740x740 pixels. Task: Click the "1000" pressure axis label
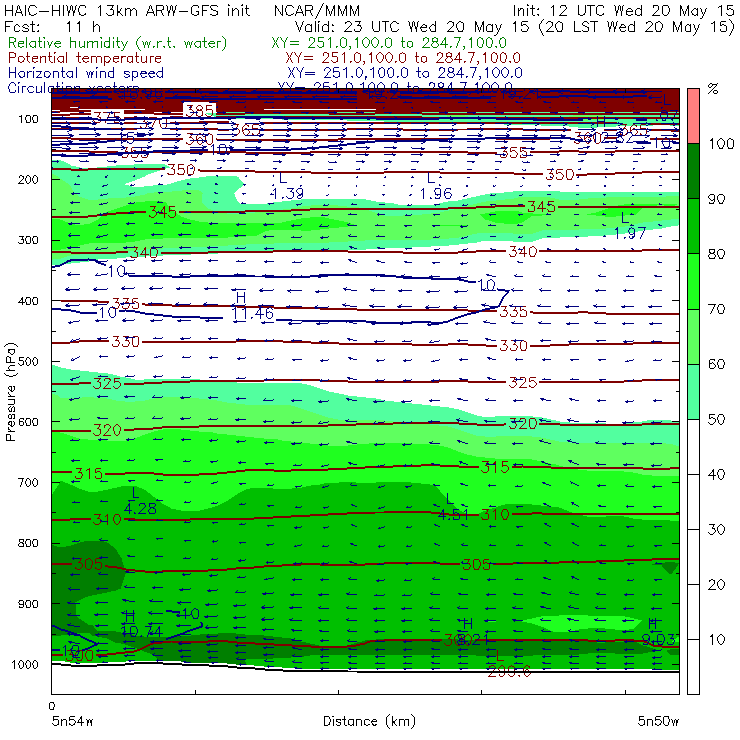point(25,664)
